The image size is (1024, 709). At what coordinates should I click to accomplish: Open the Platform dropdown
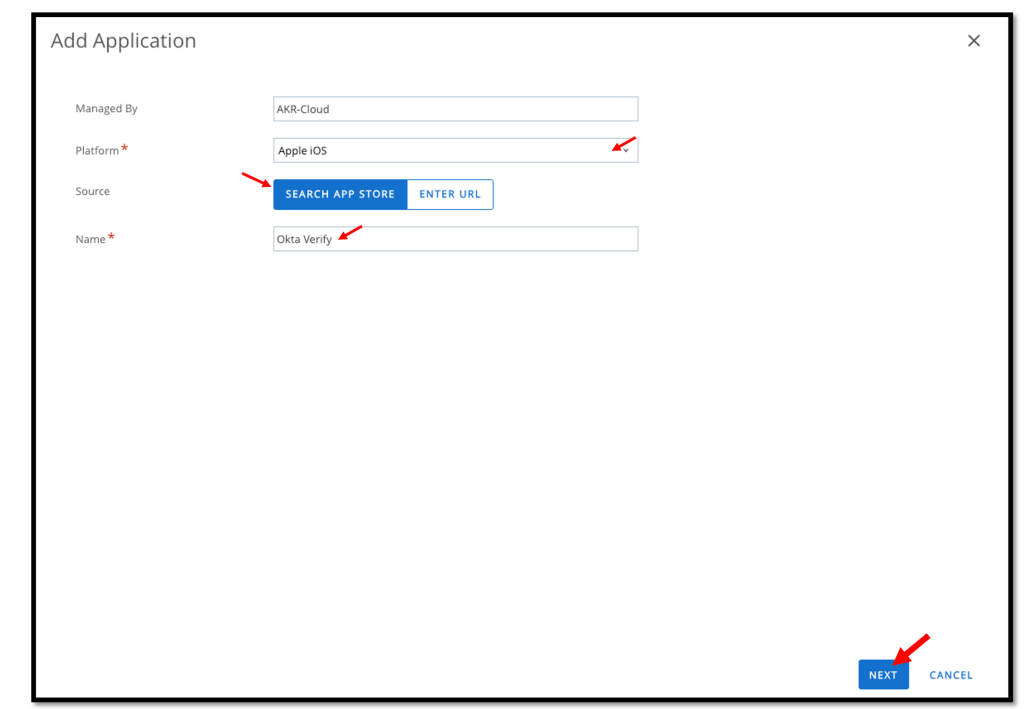point(455,151)
